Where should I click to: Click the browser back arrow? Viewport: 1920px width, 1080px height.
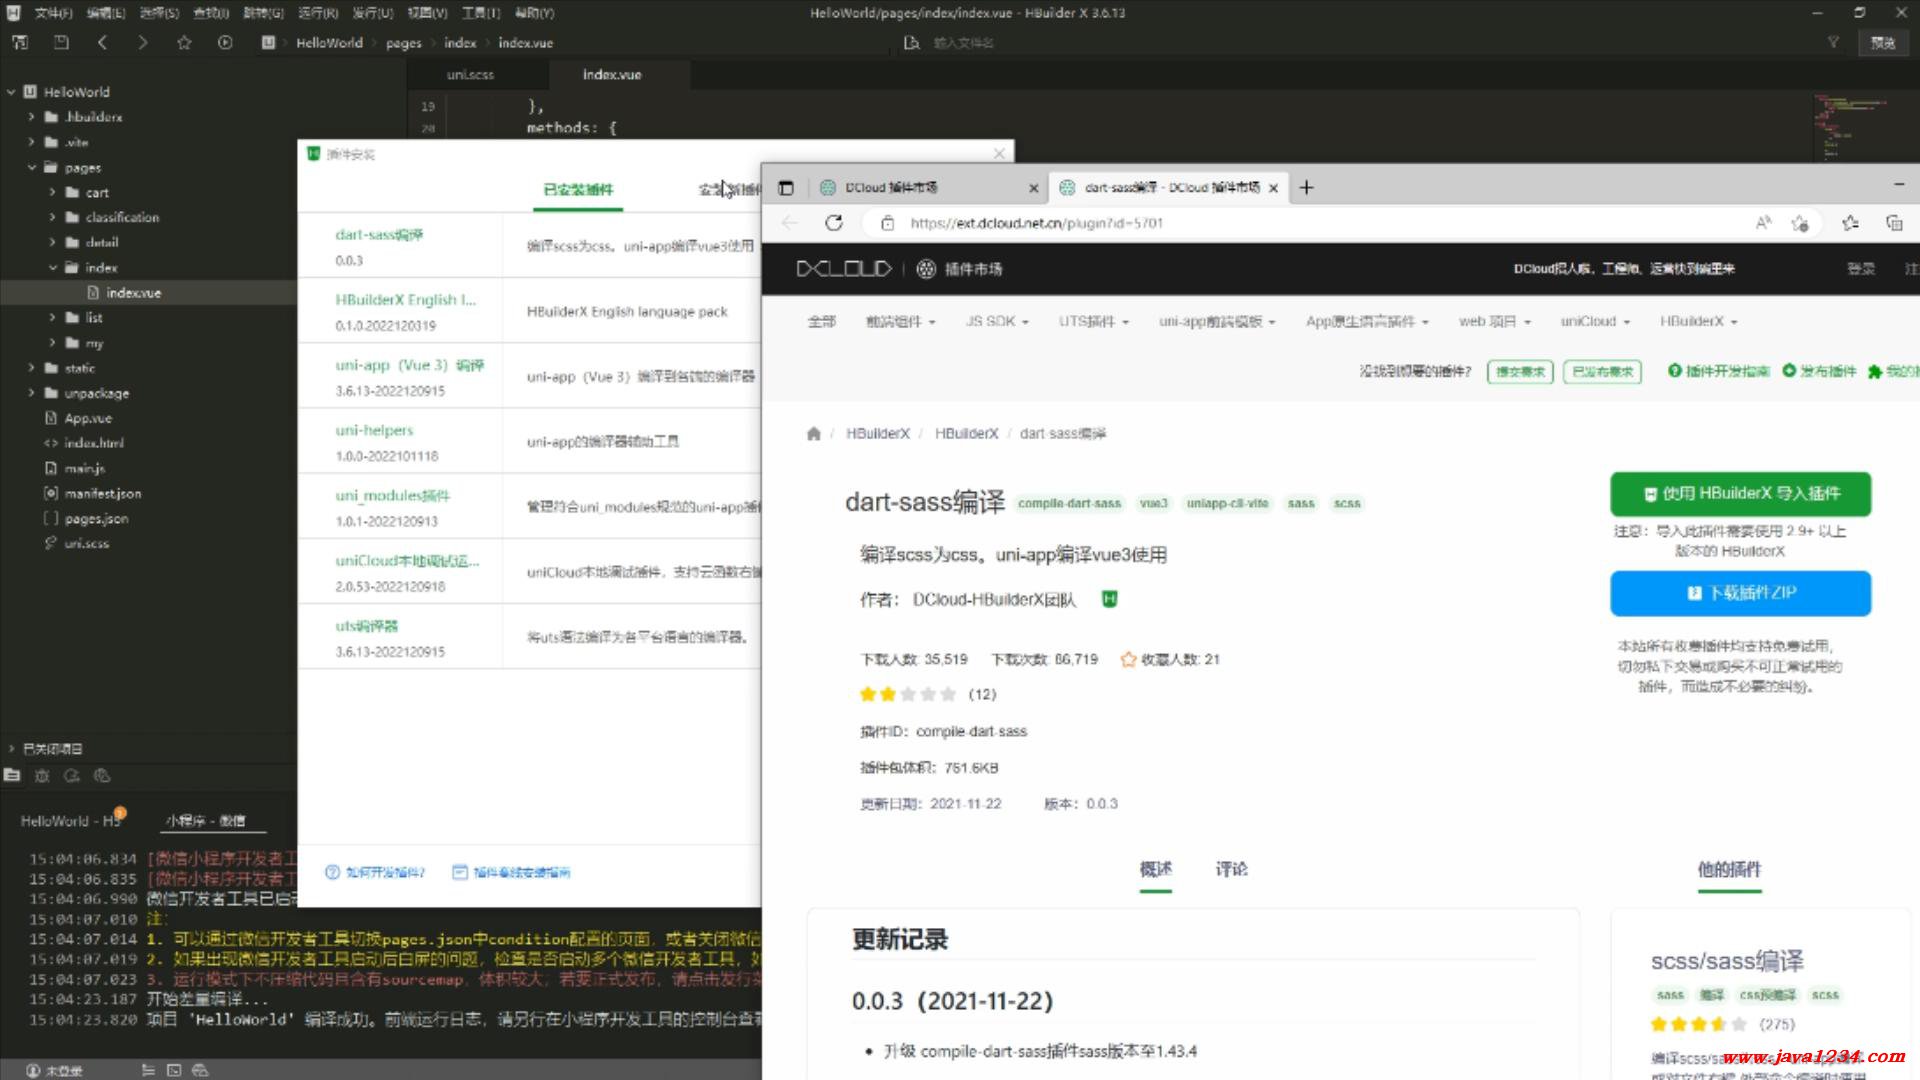point(790,223)
